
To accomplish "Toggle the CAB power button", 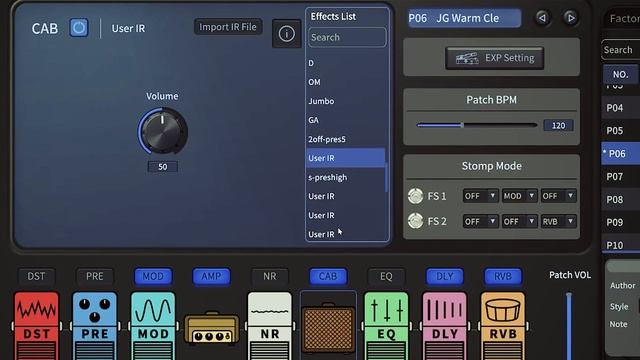I will coord(79,28).
